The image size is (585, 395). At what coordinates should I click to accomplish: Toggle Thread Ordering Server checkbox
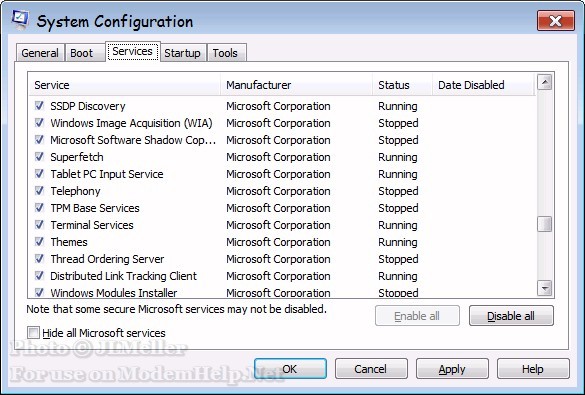(39, 259)
